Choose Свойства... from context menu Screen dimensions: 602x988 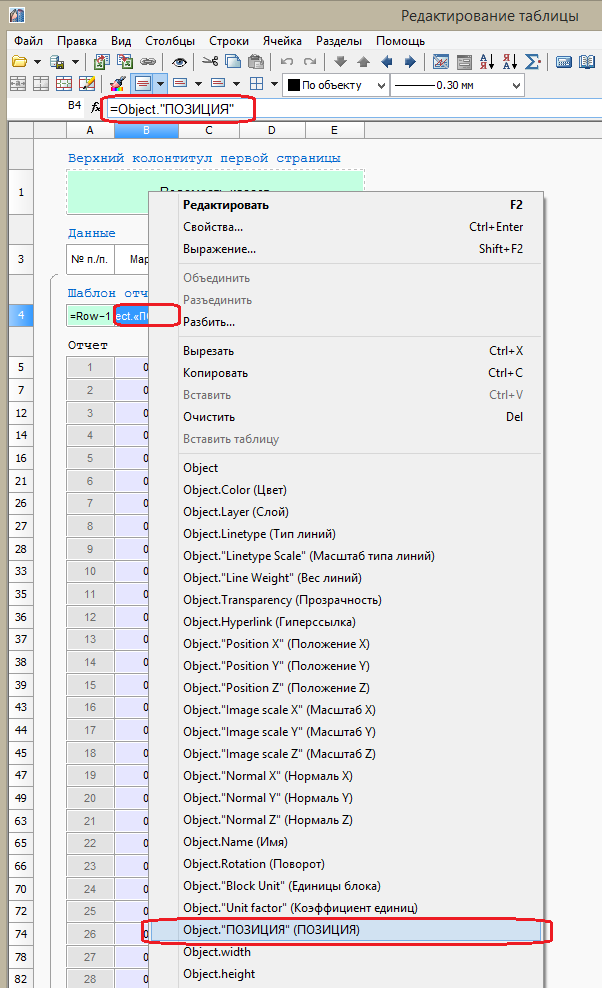point(346,227)
